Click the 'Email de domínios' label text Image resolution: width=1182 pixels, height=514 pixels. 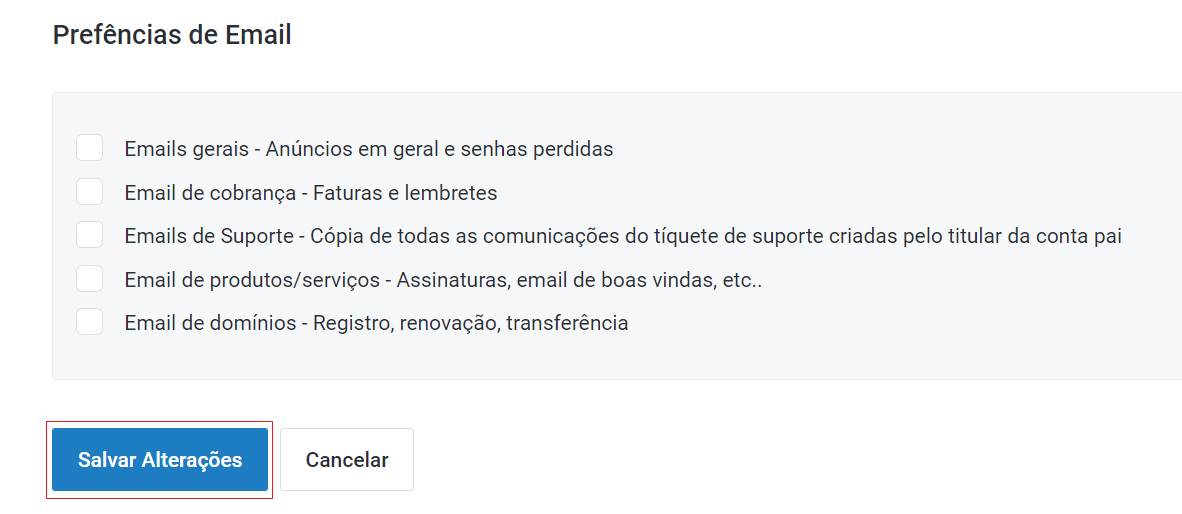click(x=210, y=323)
